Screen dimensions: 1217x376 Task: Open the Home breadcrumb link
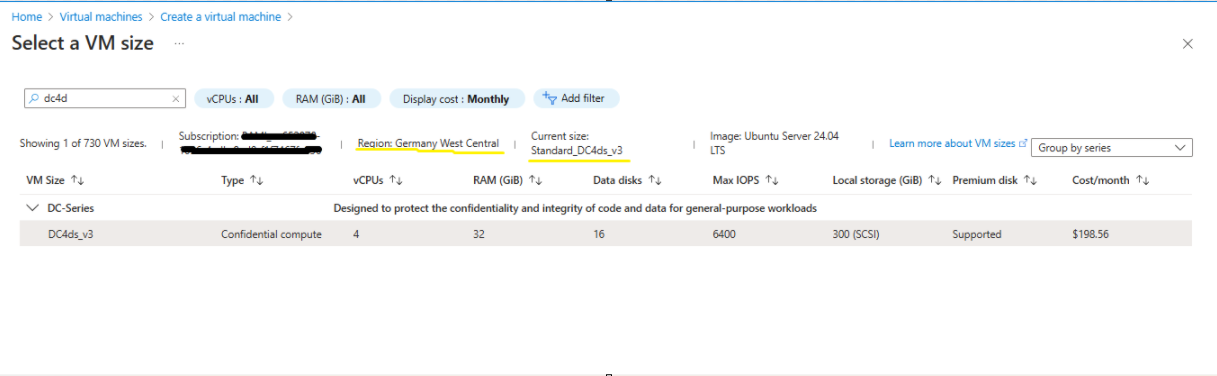(x=27, y=17)
